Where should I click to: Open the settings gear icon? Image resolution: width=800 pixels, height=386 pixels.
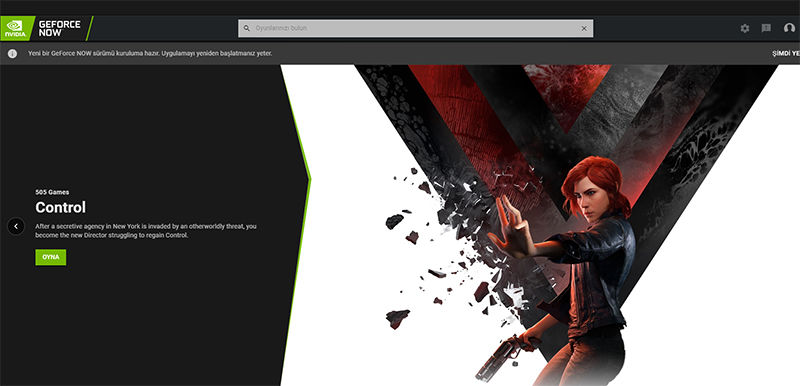coord(745,29)
